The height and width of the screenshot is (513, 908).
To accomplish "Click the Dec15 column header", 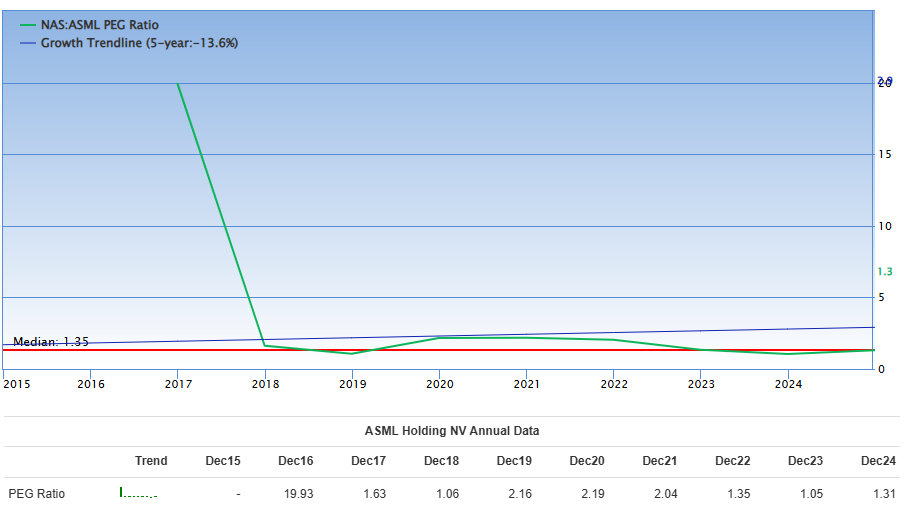I will [223, 461].
